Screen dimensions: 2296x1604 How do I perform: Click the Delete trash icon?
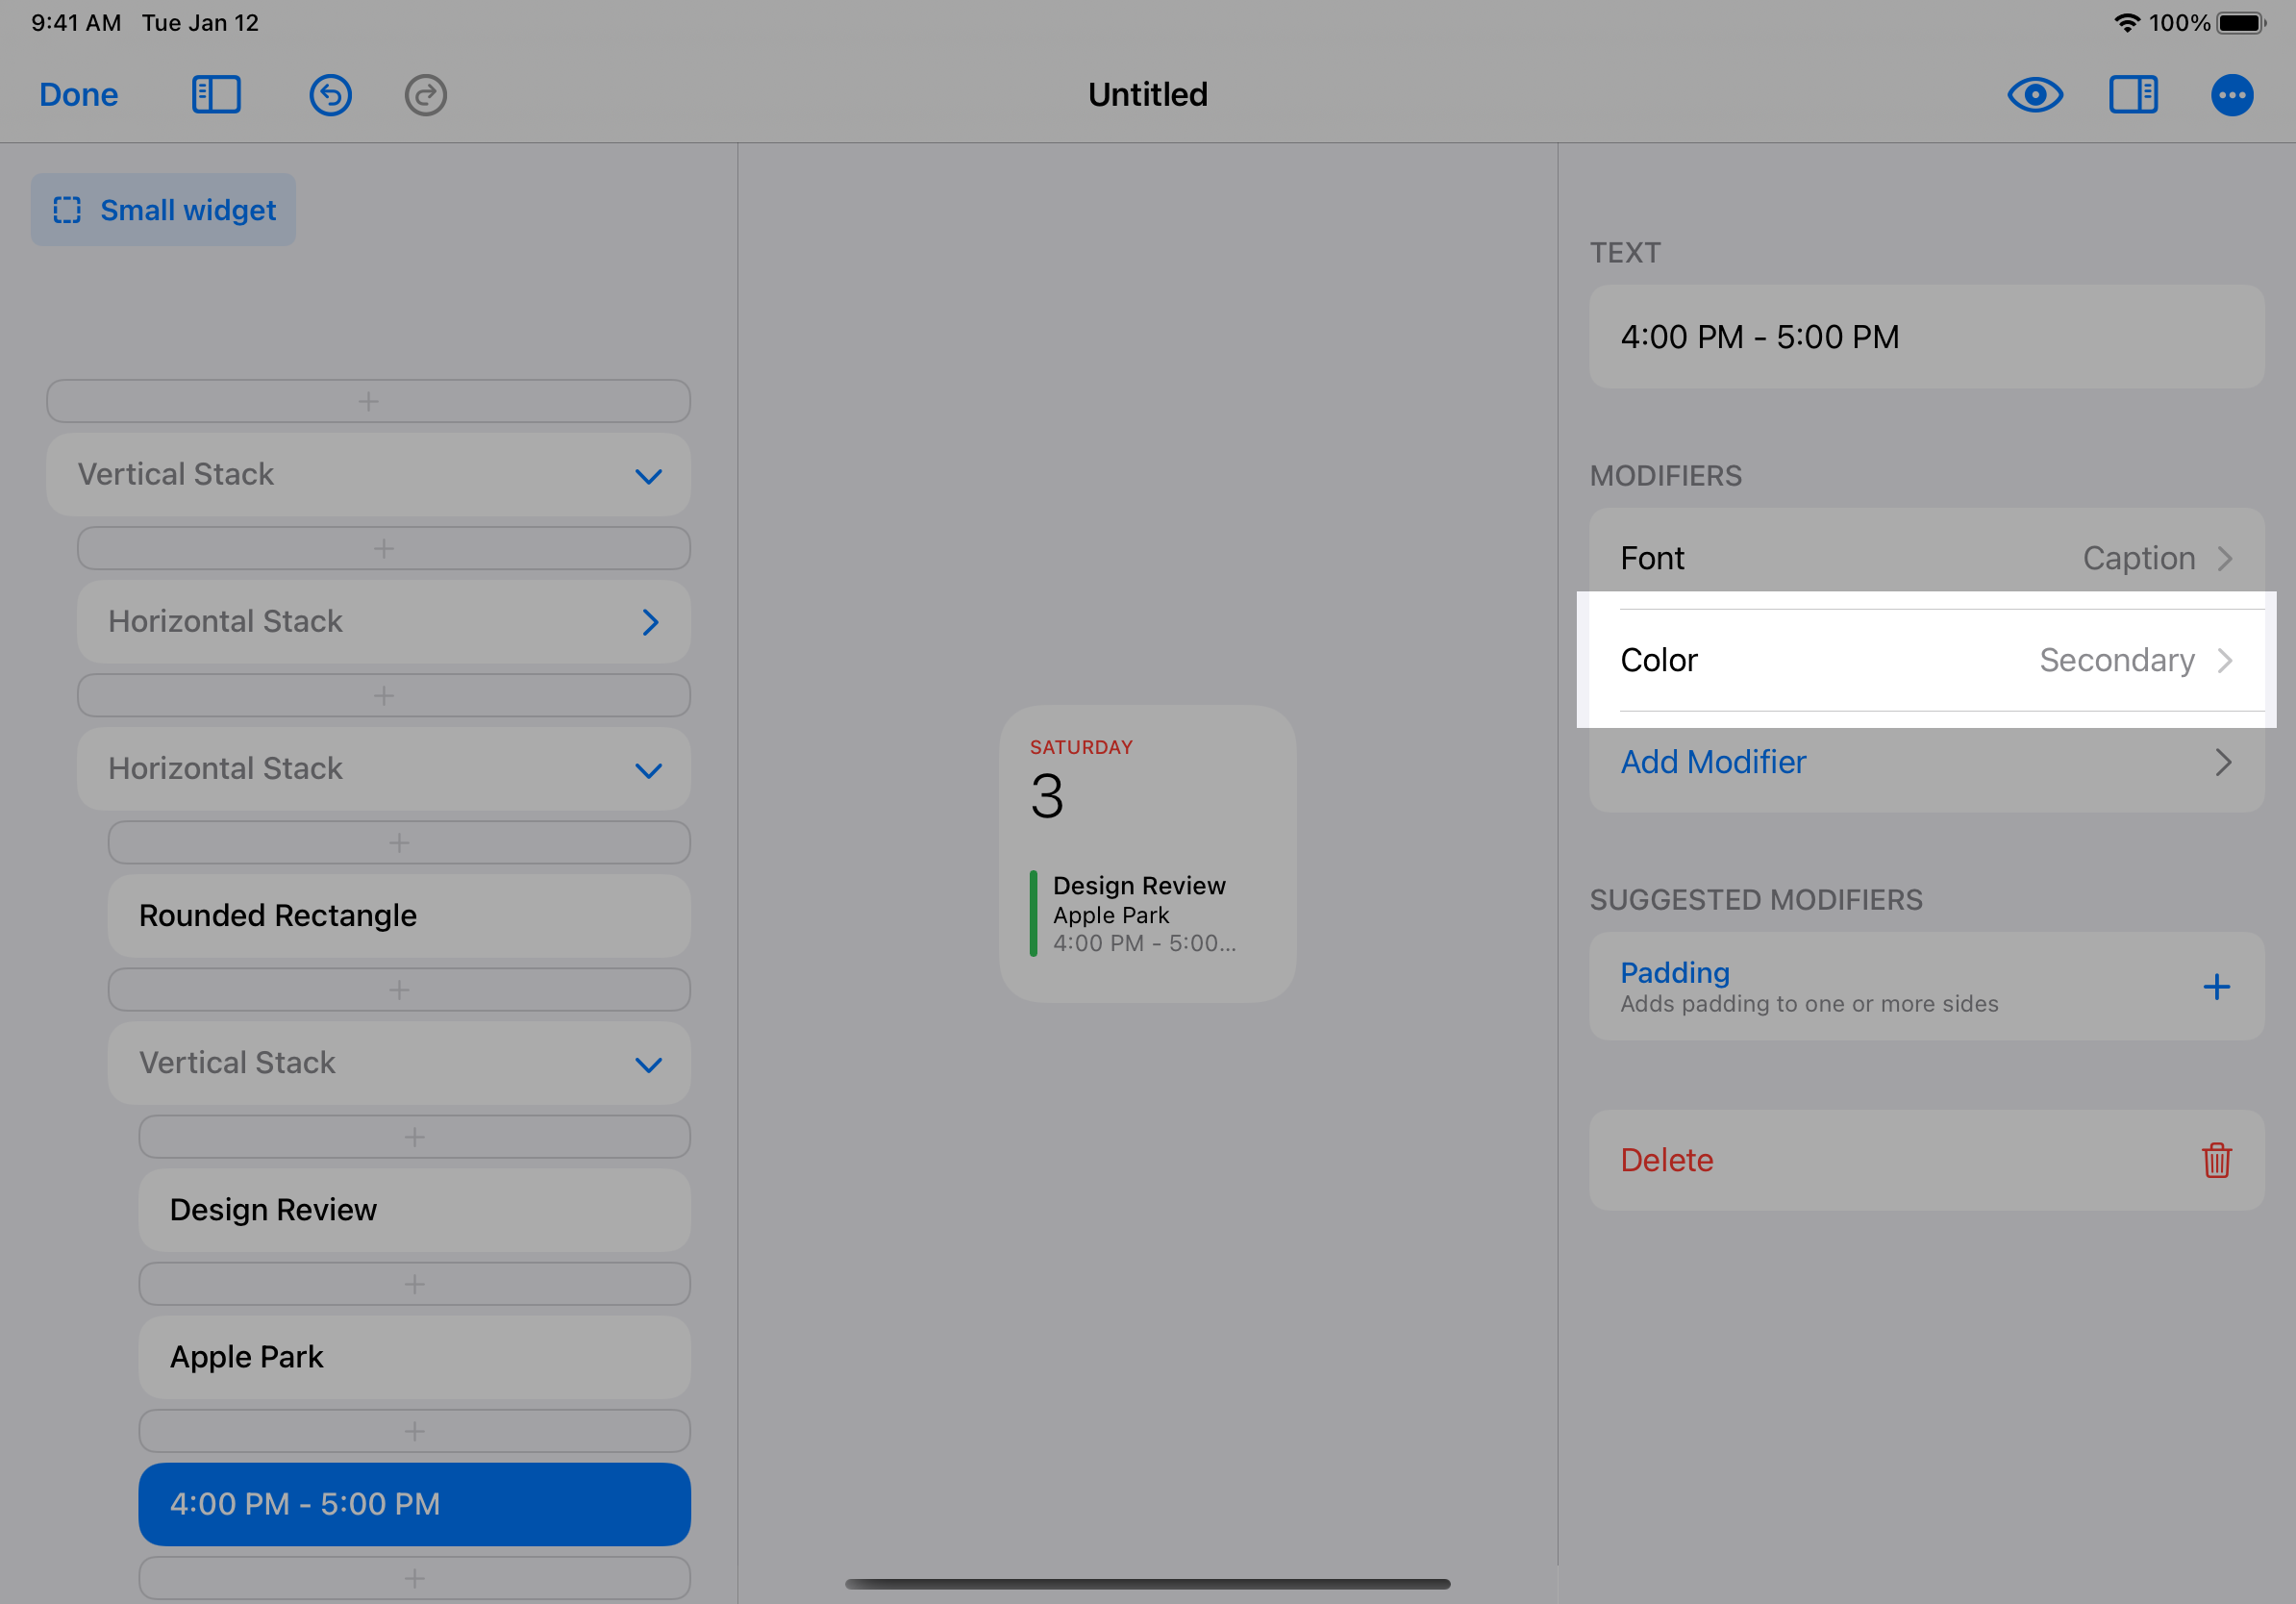pyautogui.click(x=2216, y=1160)
